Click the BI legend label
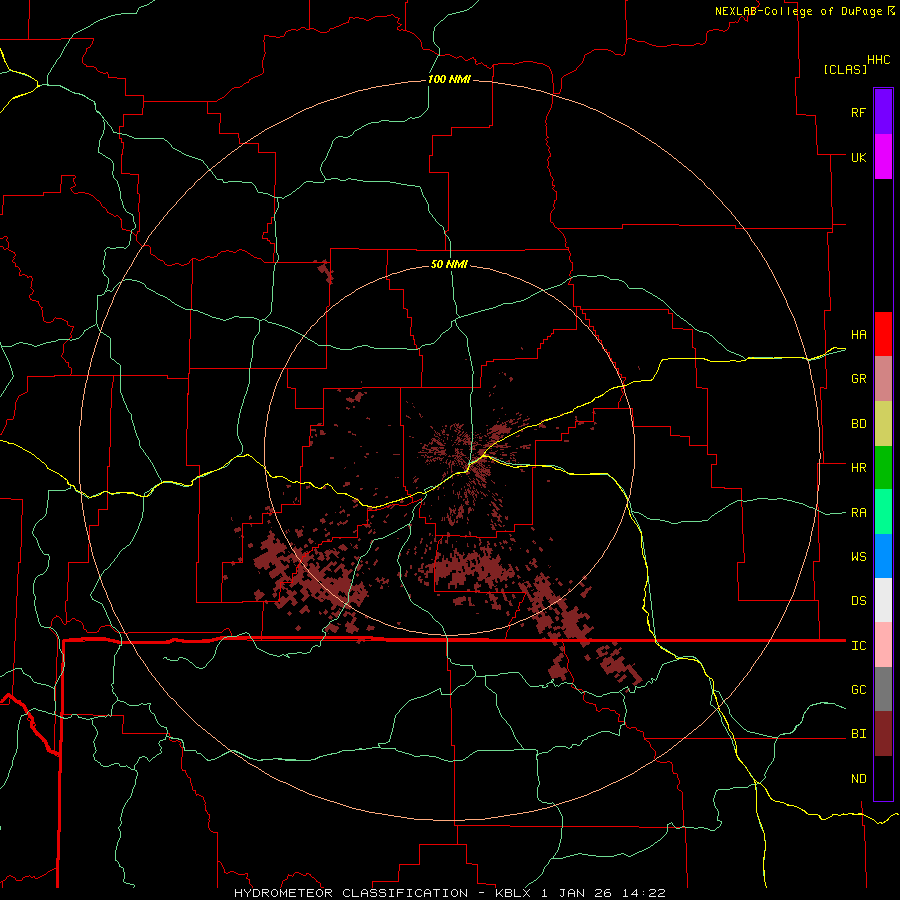The image size is (900, 900). pyautogui.click(x=858, y=734)
